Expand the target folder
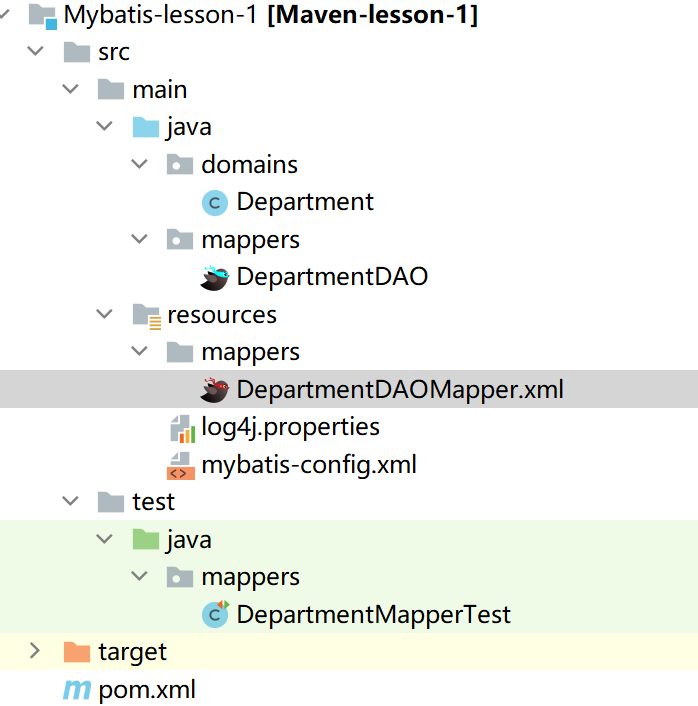 (x=35, y=651)
